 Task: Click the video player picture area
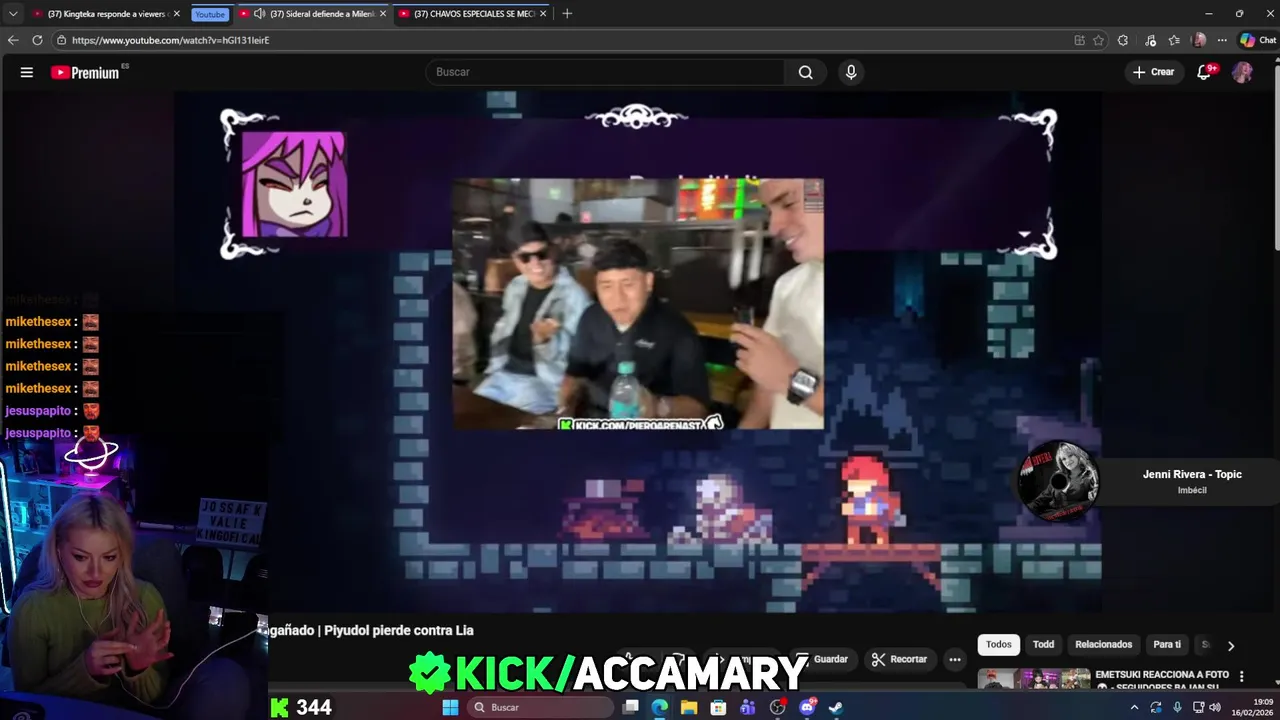pos(638,350)
